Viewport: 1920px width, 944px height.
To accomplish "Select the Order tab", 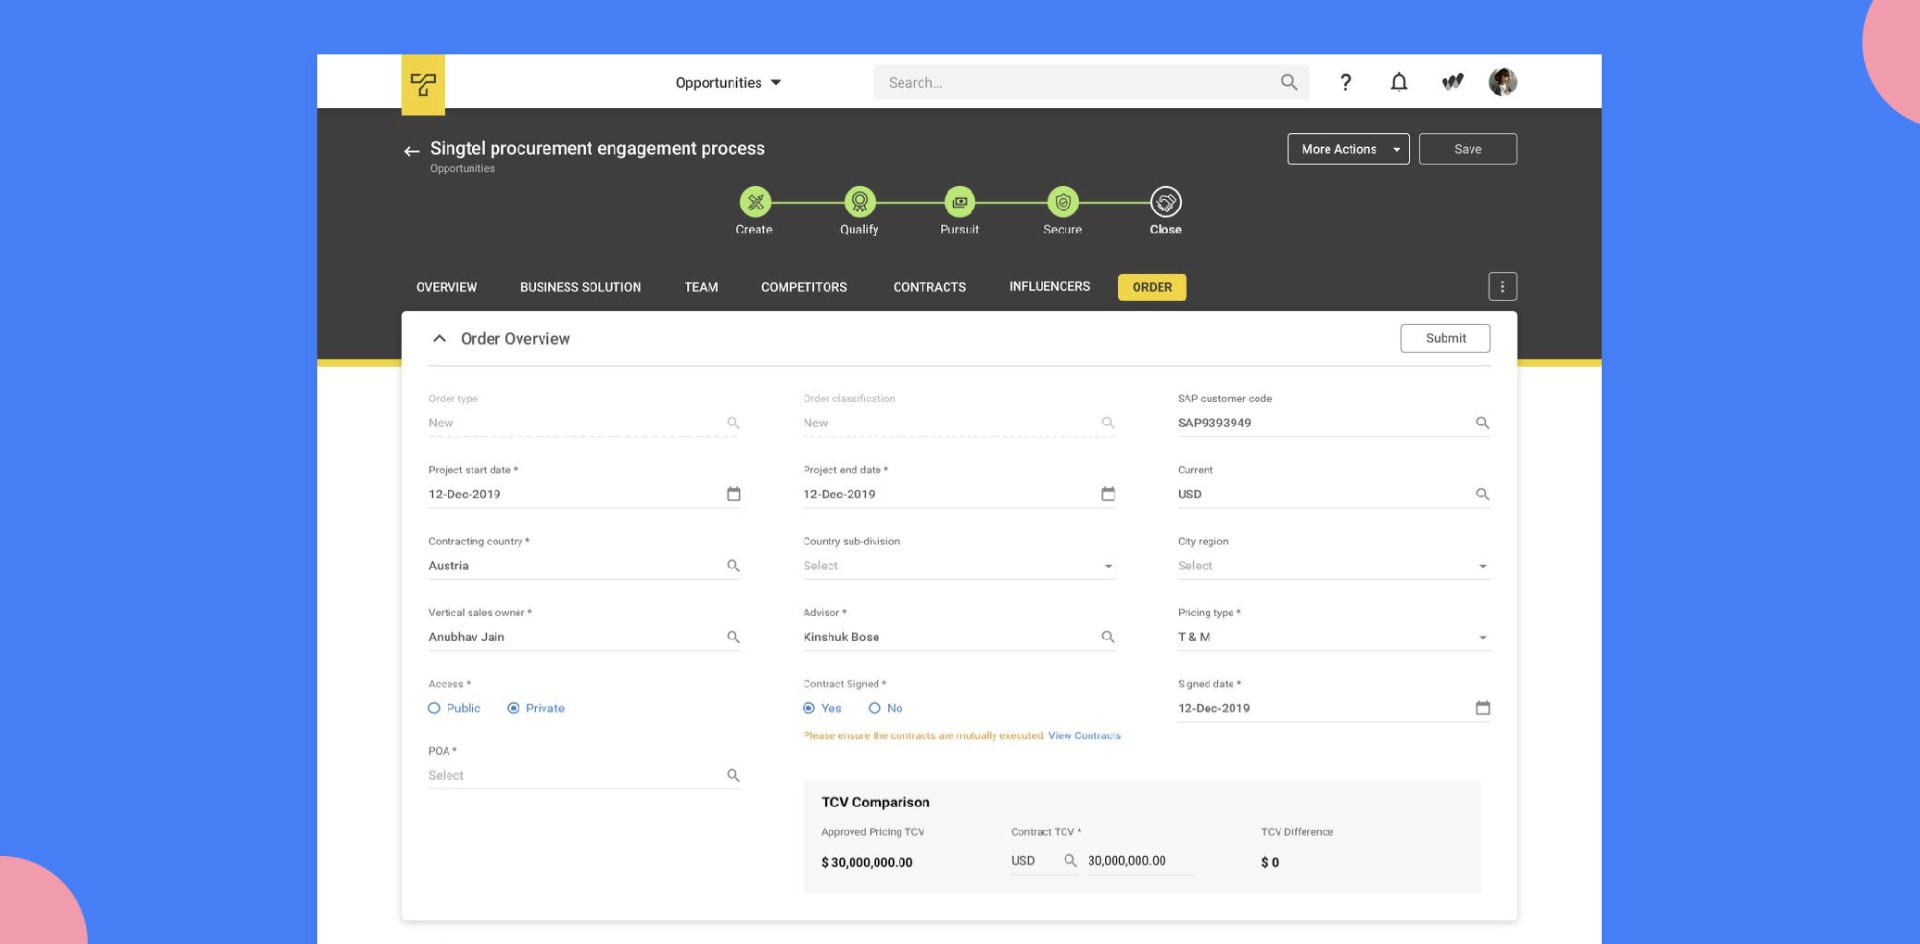I will click(x=1152, y=287).
